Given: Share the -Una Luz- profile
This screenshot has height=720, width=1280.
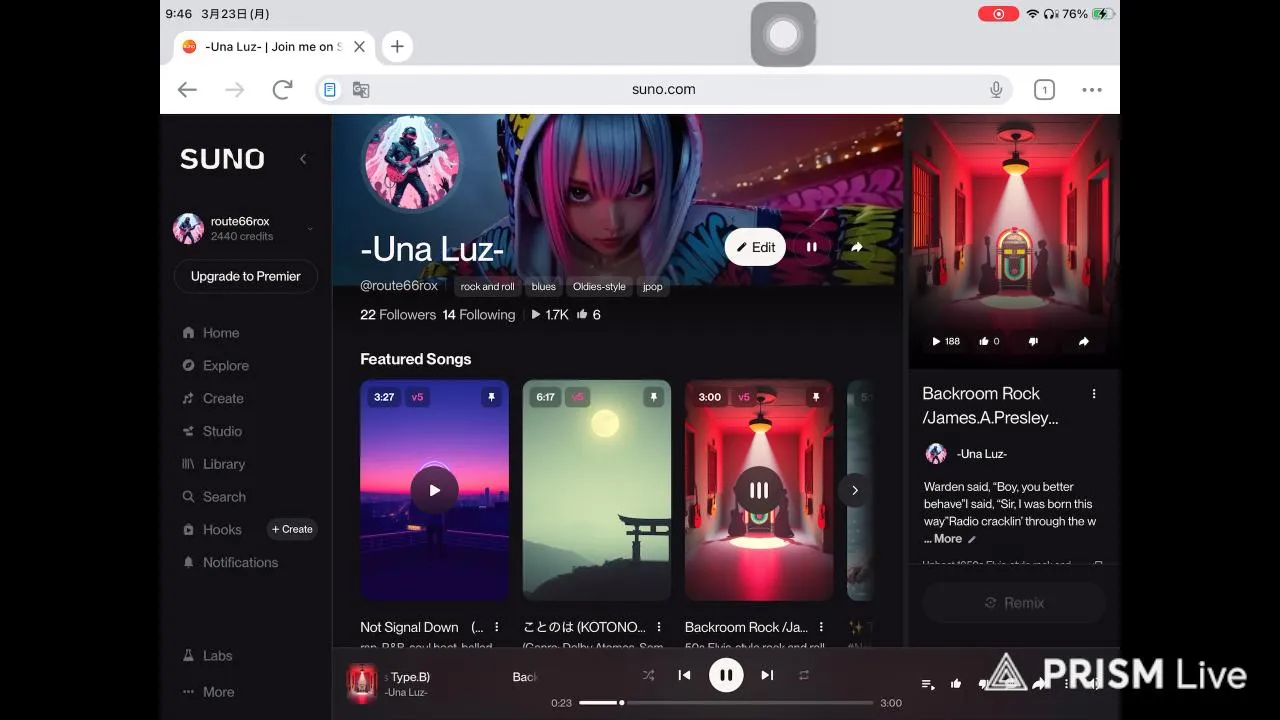Looking at the screenshot, I should 856,247.
